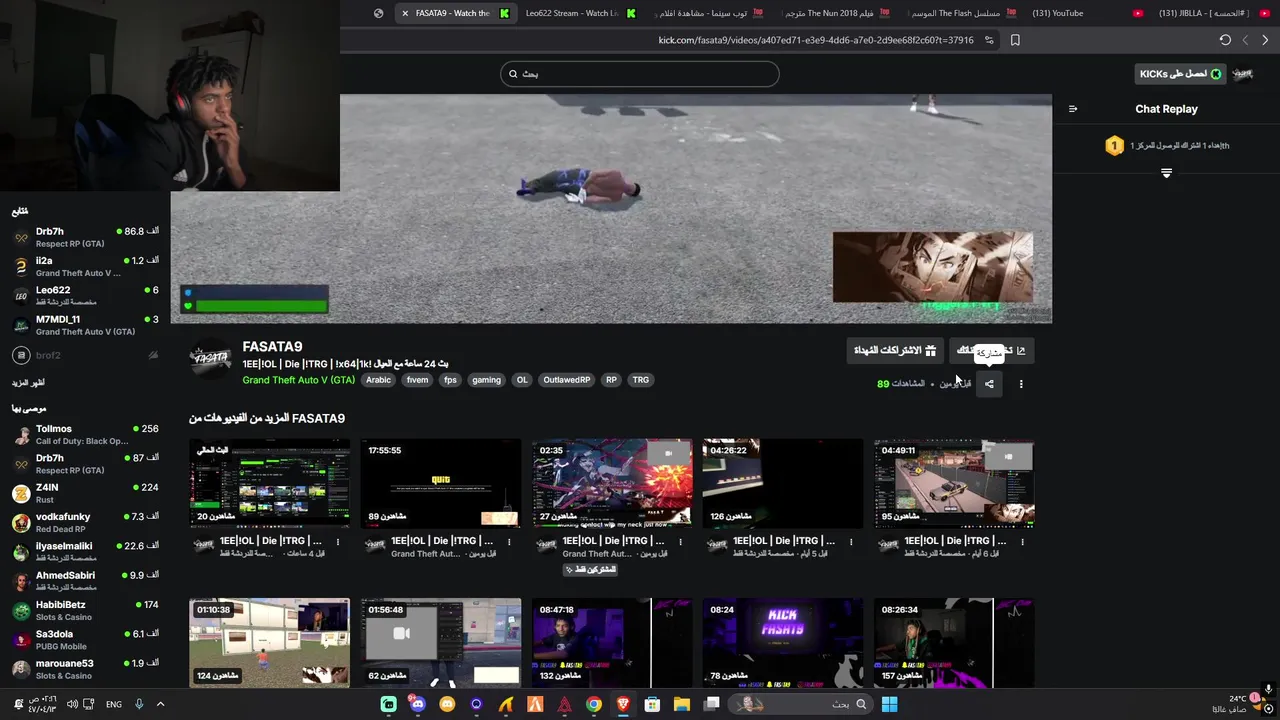Select the Arabic tag
Screen dimensions: 1280x720
pos(378,380)
